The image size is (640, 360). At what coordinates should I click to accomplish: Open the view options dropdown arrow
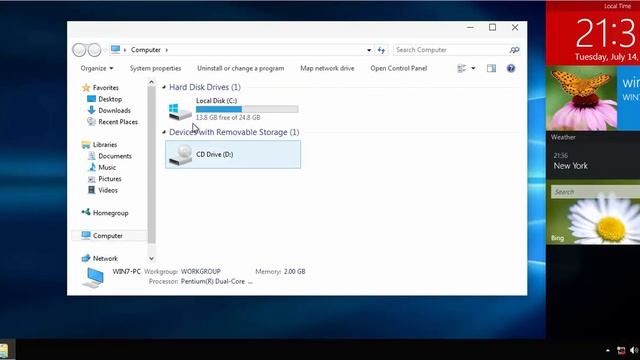pos(473,68)
